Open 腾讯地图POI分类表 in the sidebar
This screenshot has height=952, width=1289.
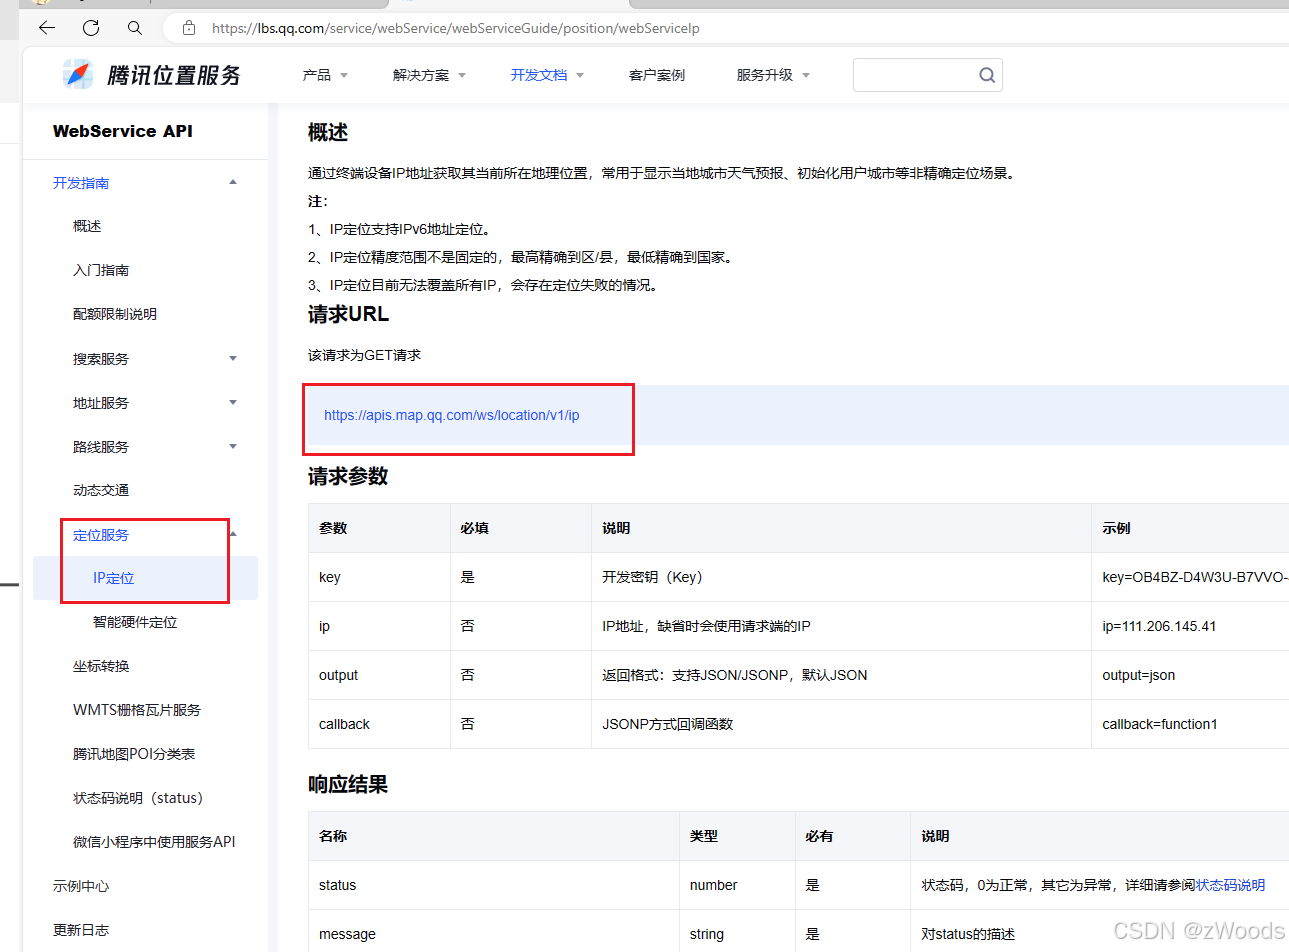pyautogui.click(x=134, y=754)
